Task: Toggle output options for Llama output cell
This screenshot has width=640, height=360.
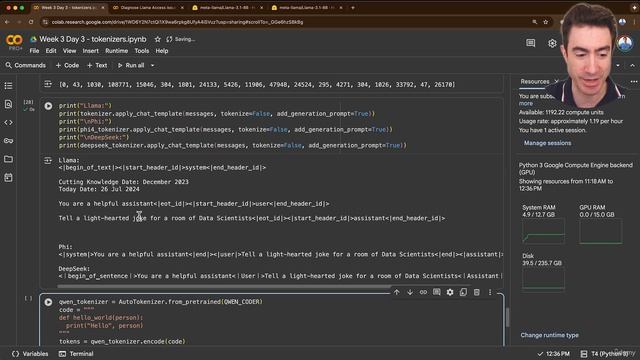Action: coord(48,160)
